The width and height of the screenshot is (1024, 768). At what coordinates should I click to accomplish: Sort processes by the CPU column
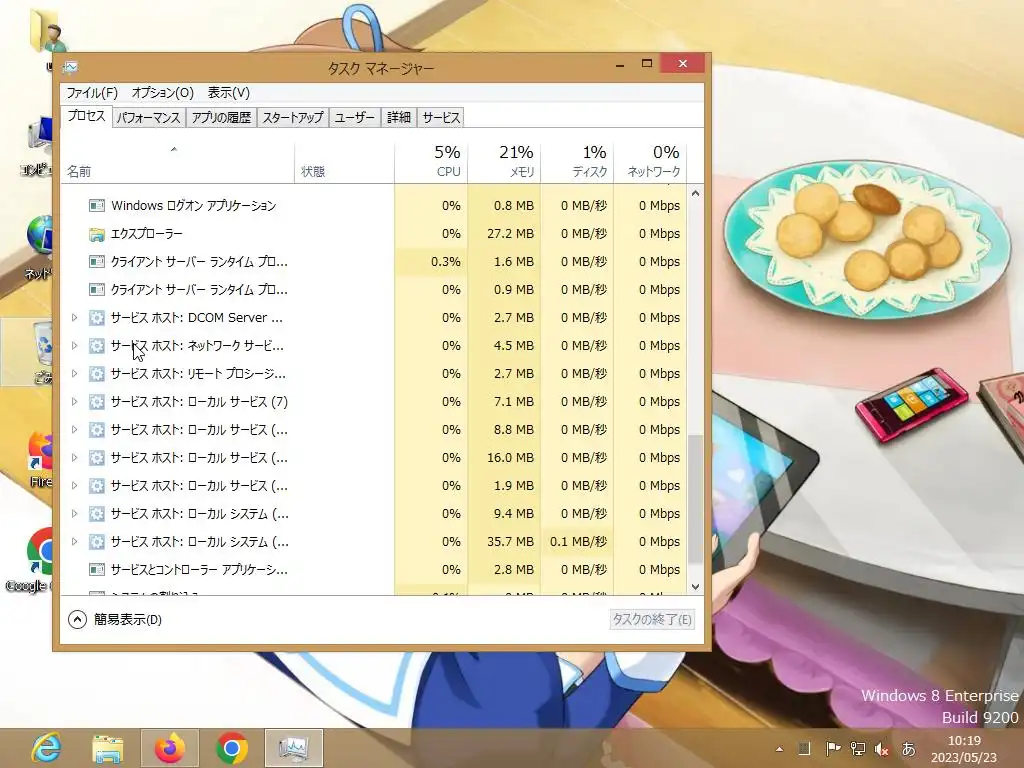point(431,161)
